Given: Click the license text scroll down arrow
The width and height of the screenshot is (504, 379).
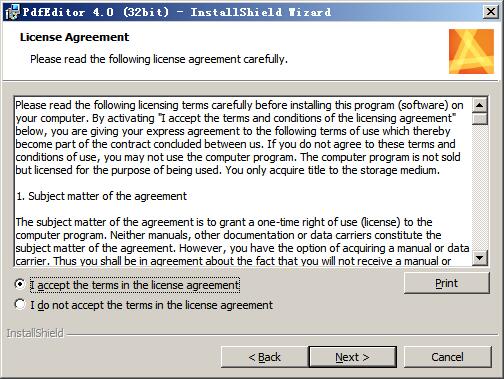Looking at the screenshot, I should point(480,257).
